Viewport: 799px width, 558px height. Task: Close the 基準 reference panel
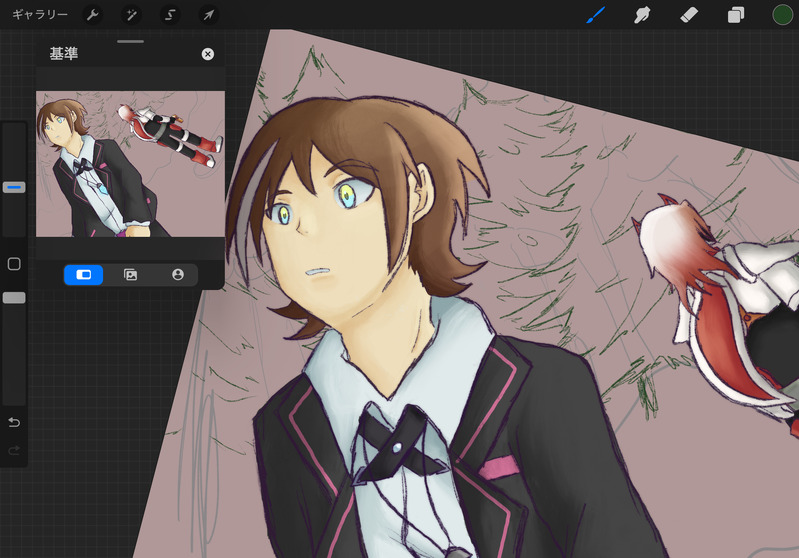[x=207, y=54]
